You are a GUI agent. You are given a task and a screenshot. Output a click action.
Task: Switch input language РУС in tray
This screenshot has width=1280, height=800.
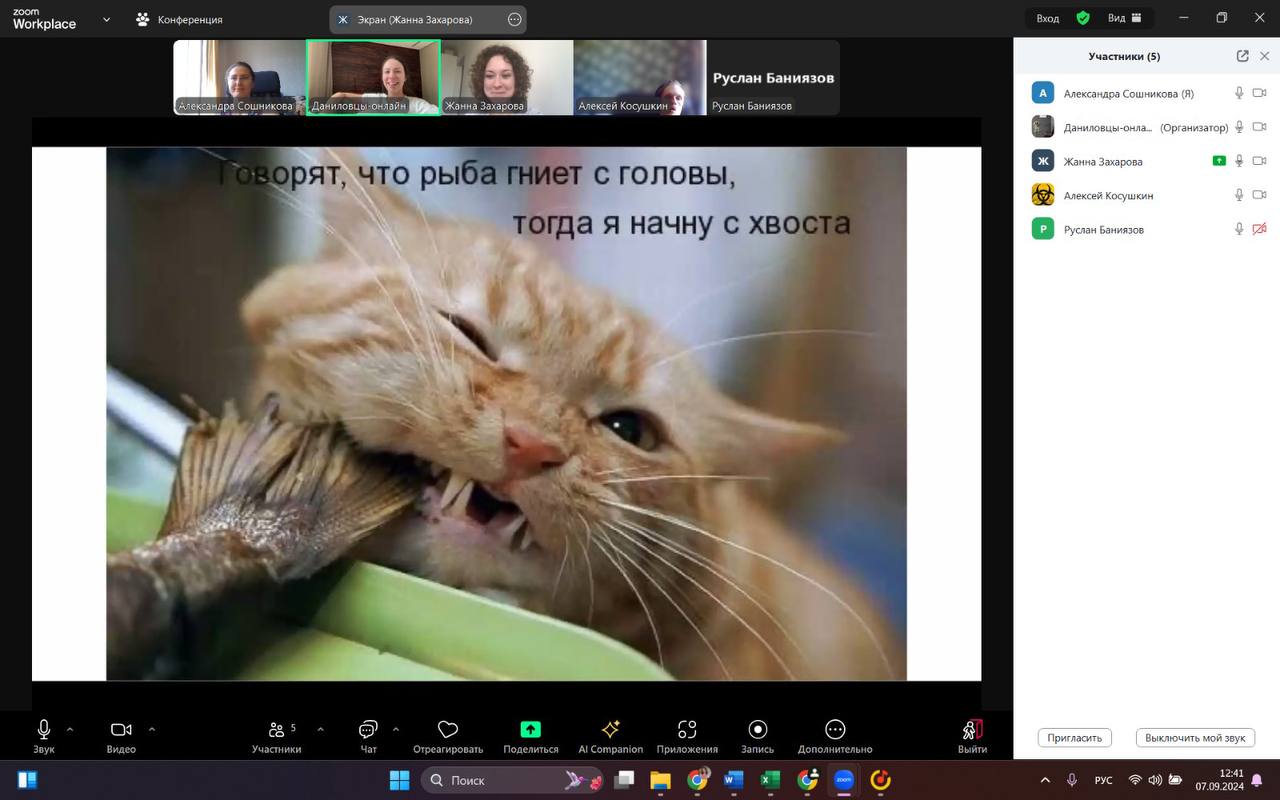pos(1103,780)
